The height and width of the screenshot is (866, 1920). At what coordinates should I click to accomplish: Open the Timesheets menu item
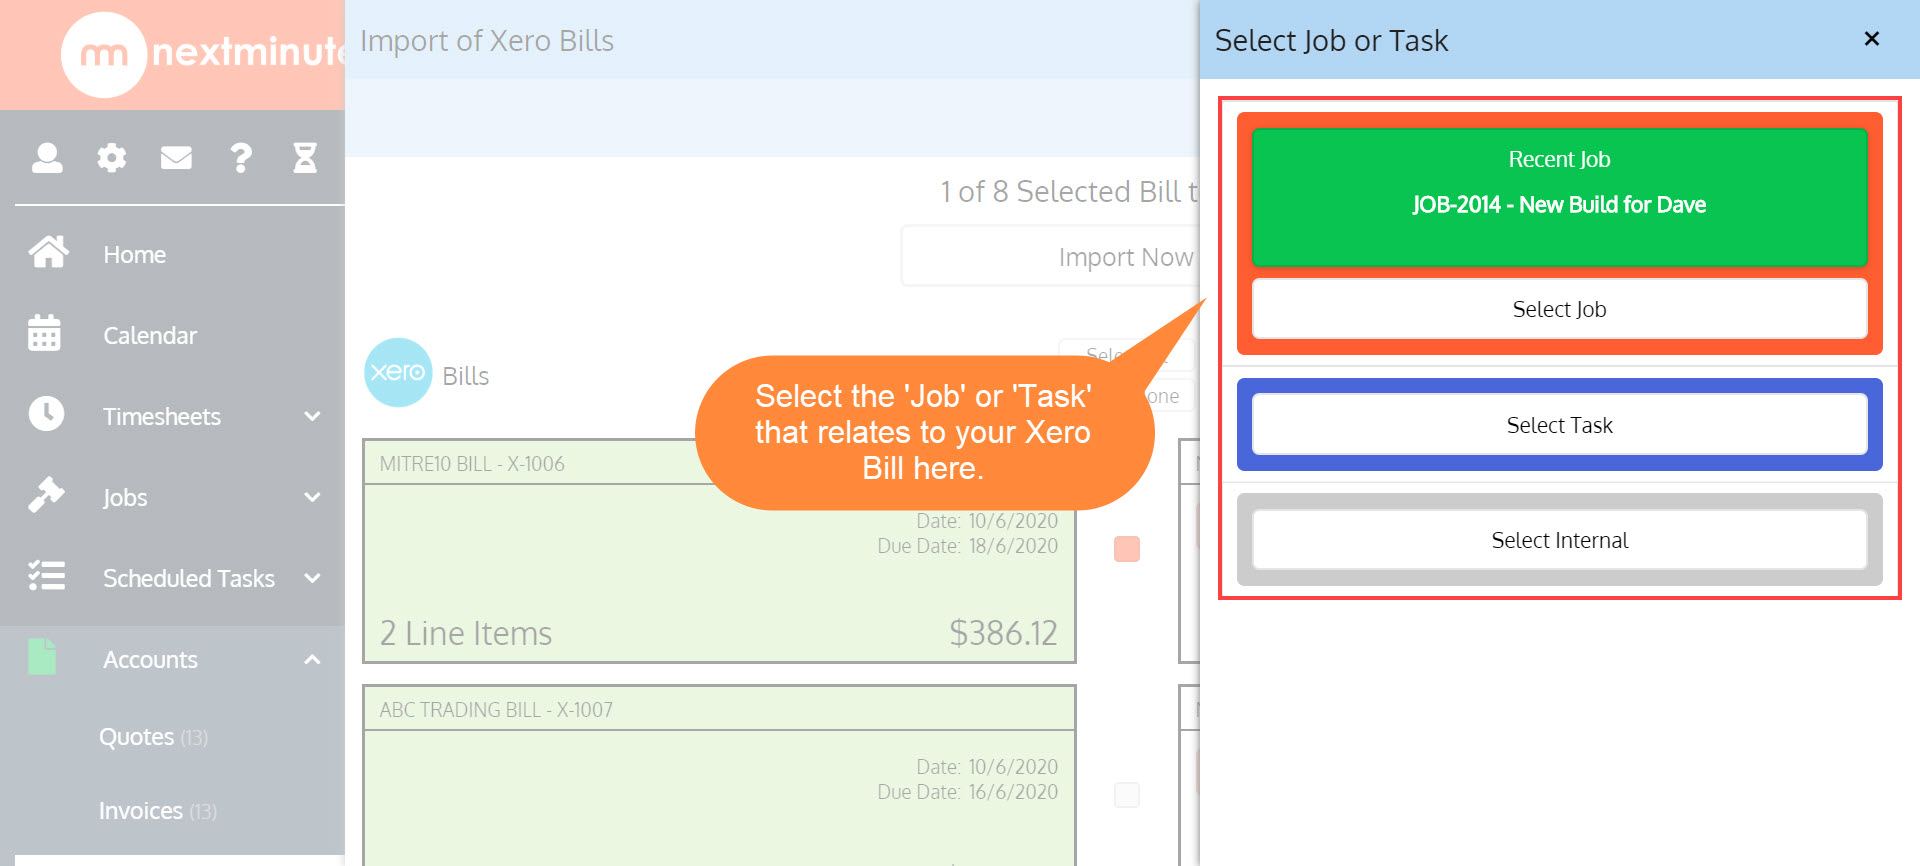point(162,417)
